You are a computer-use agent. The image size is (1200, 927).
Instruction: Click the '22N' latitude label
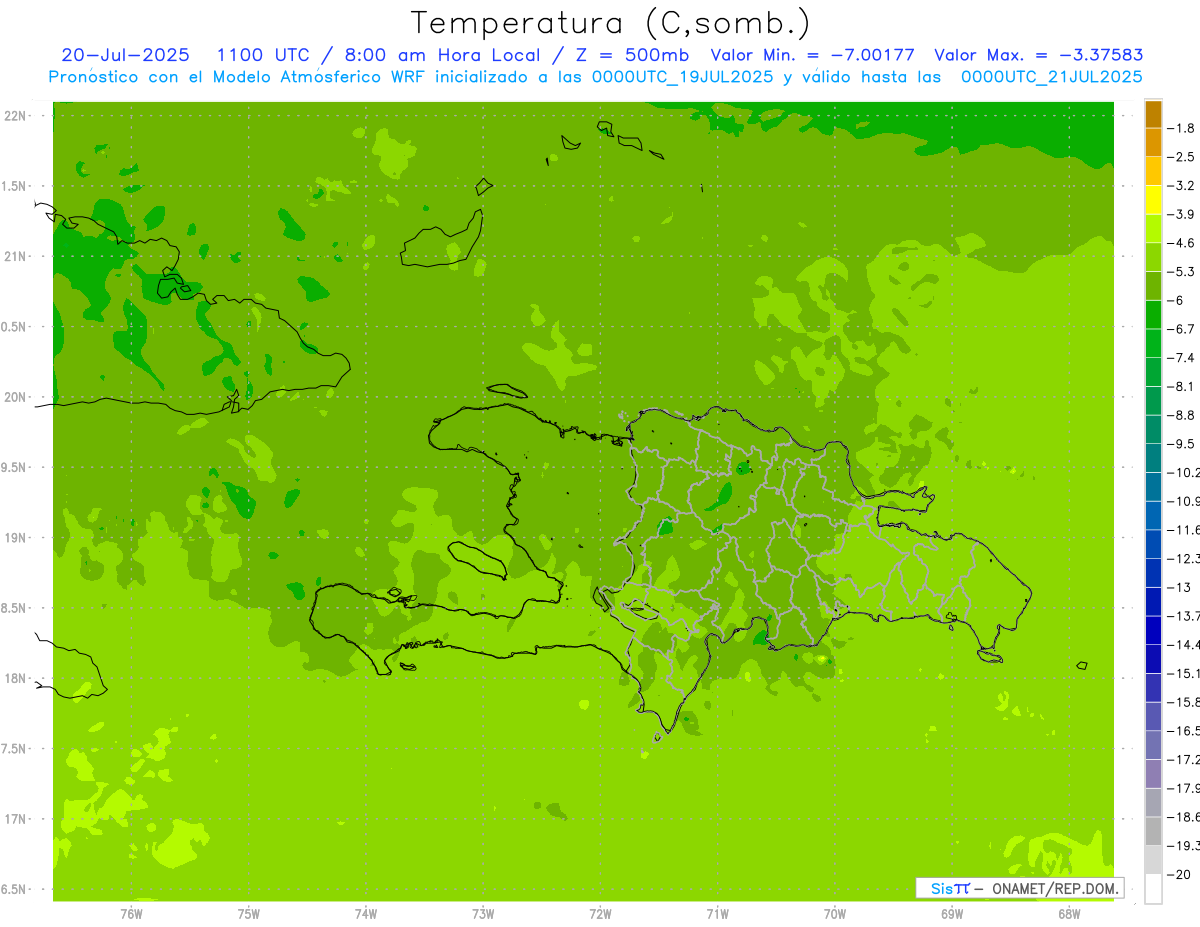[16, 116]
